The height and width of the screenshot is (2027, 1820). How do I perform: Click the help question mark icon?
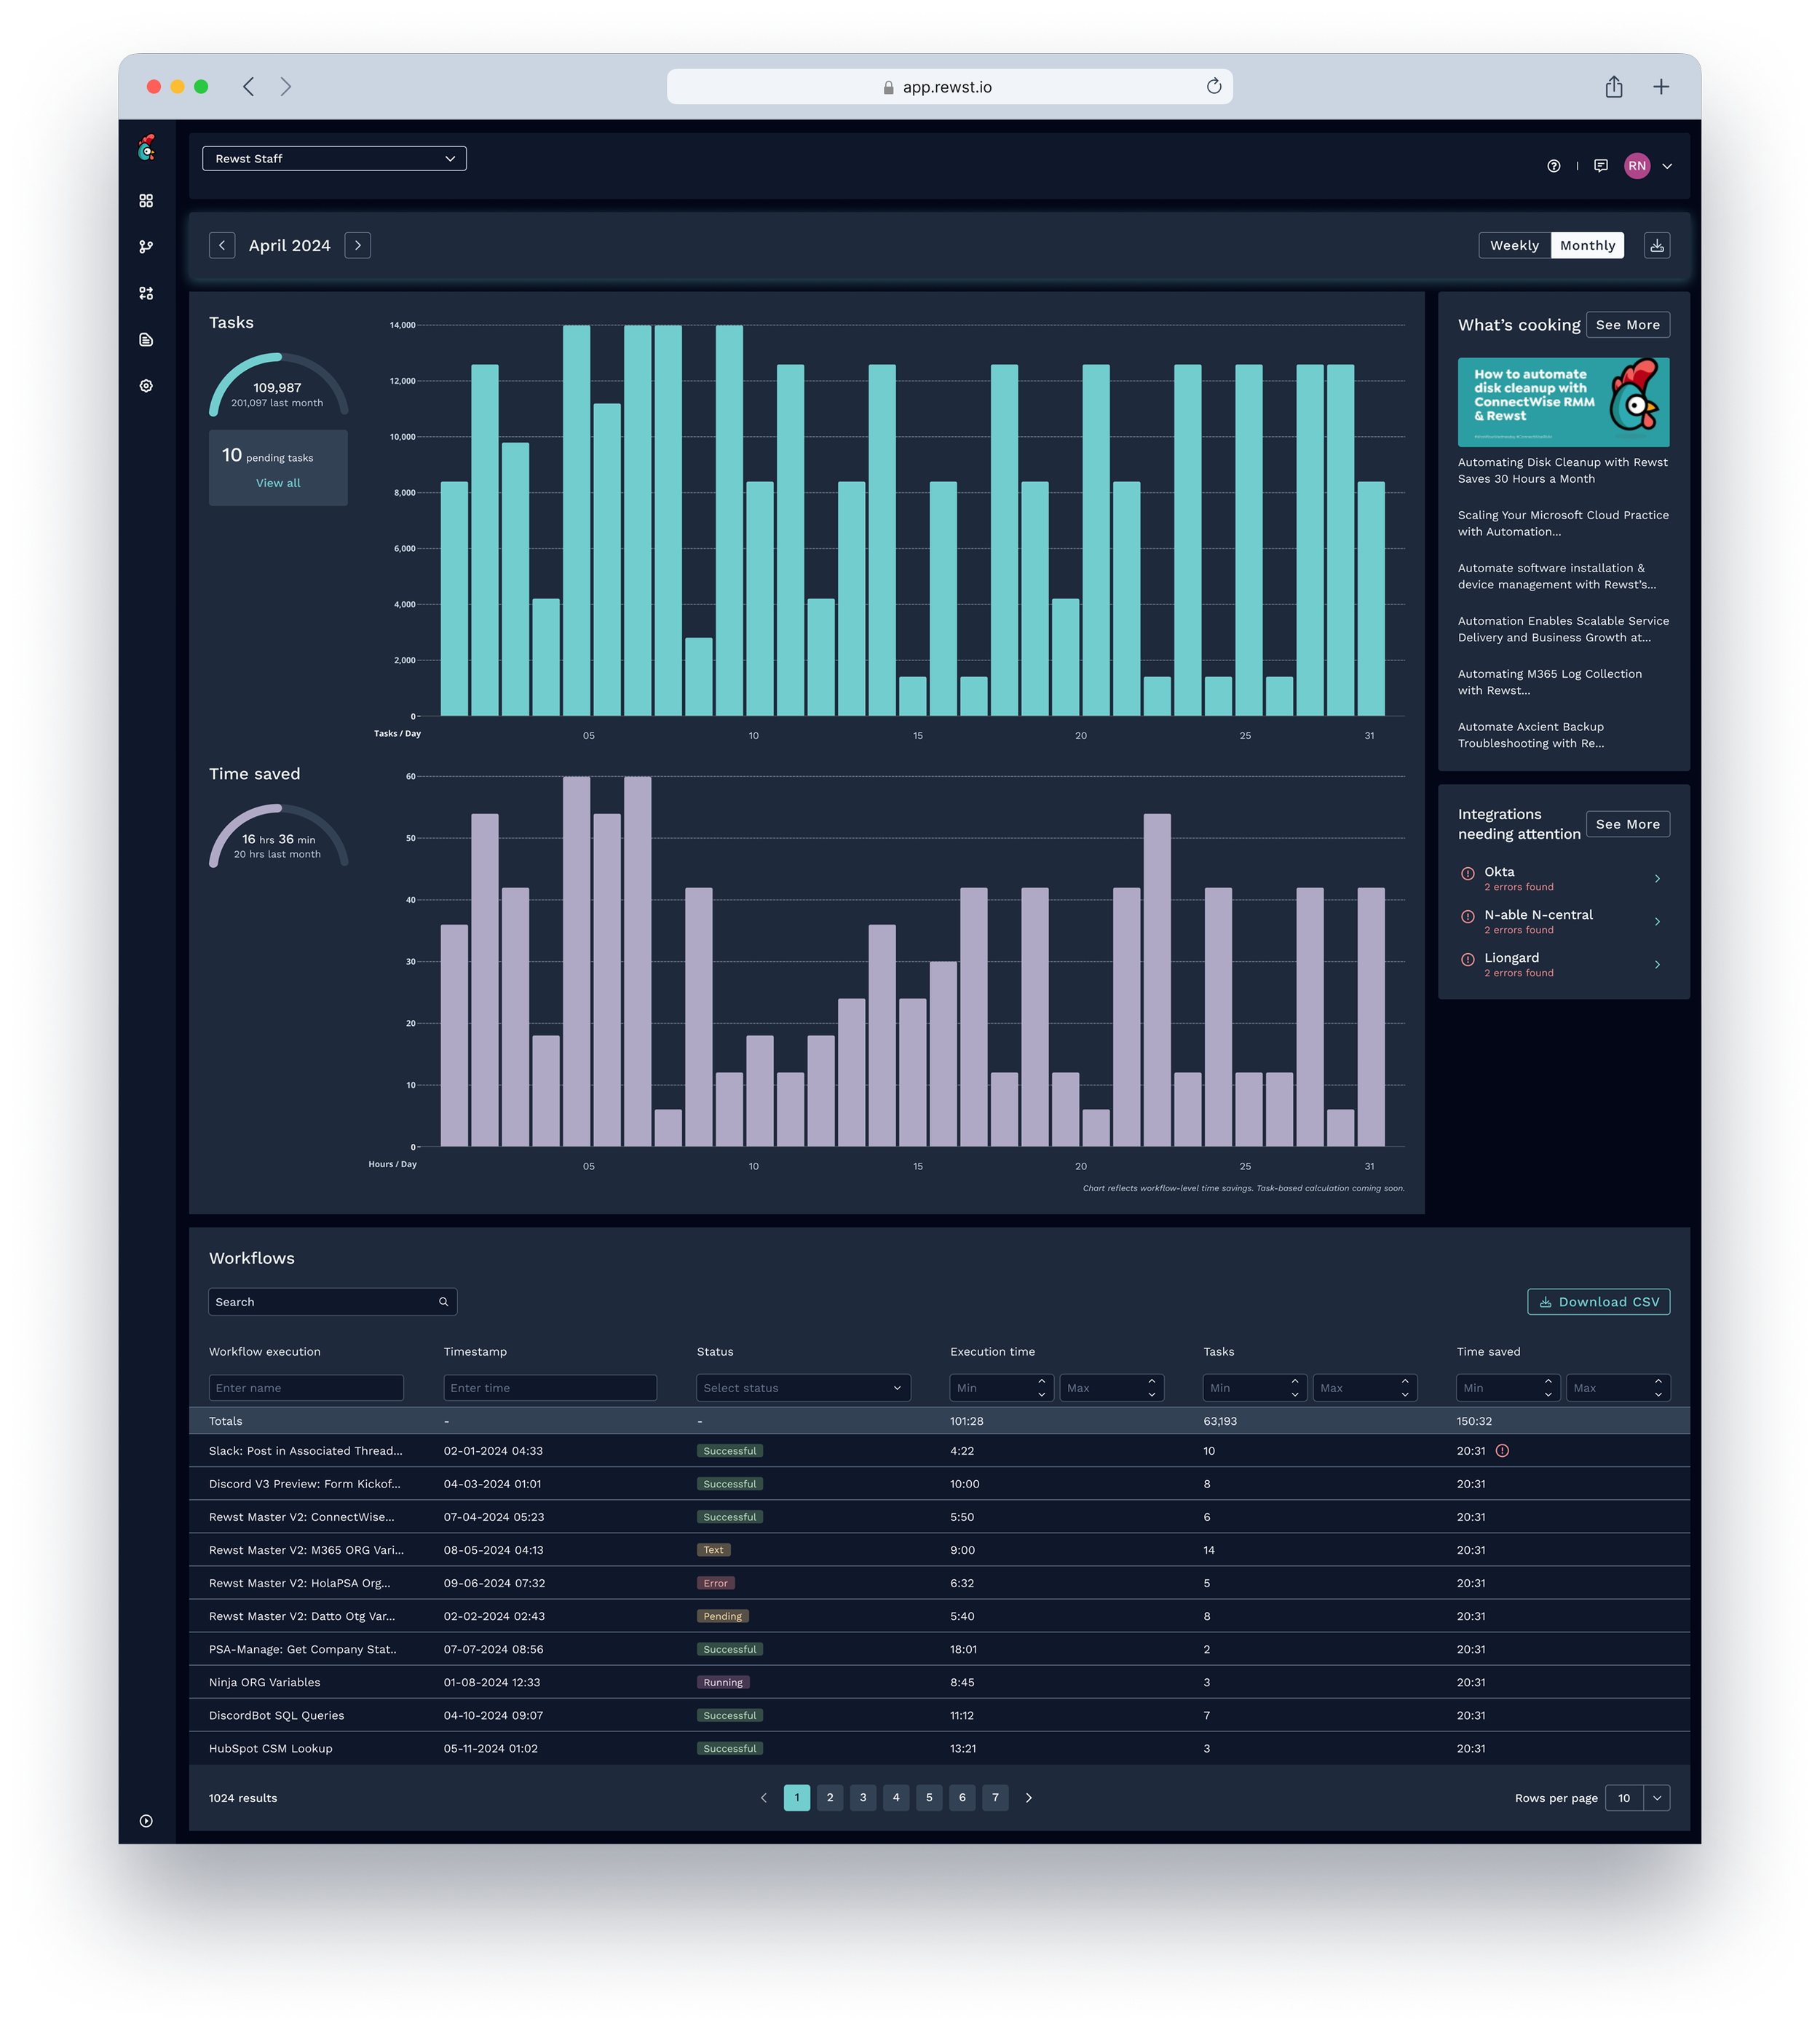[x=1553, y=166]
